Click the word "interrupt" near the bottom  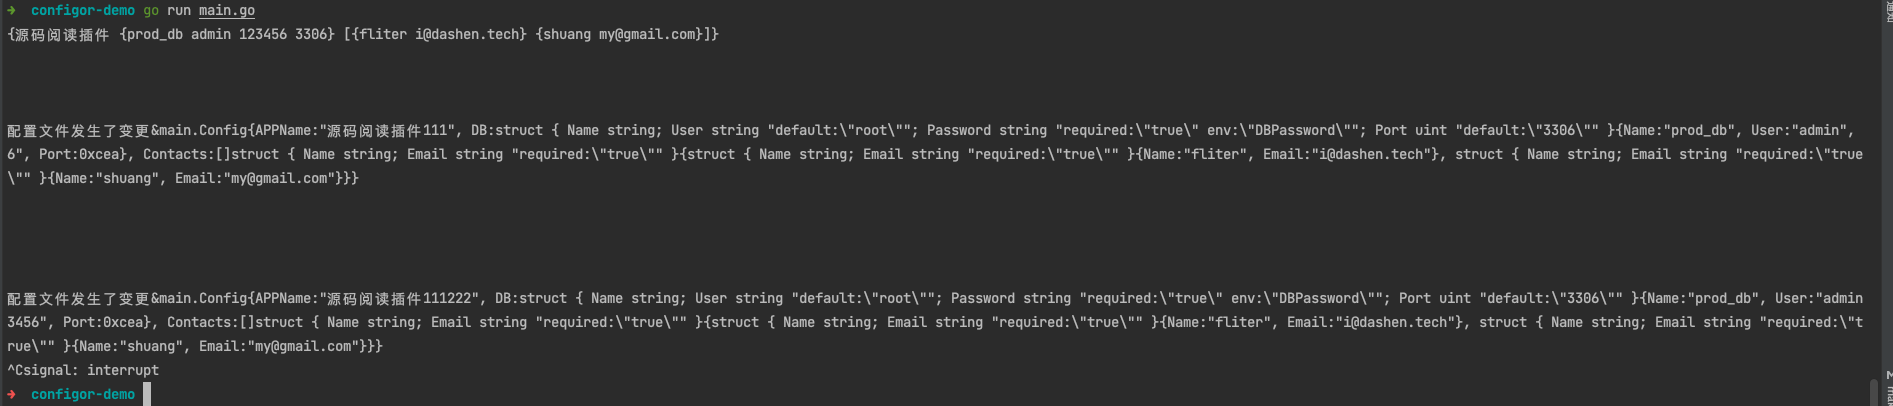123,370
